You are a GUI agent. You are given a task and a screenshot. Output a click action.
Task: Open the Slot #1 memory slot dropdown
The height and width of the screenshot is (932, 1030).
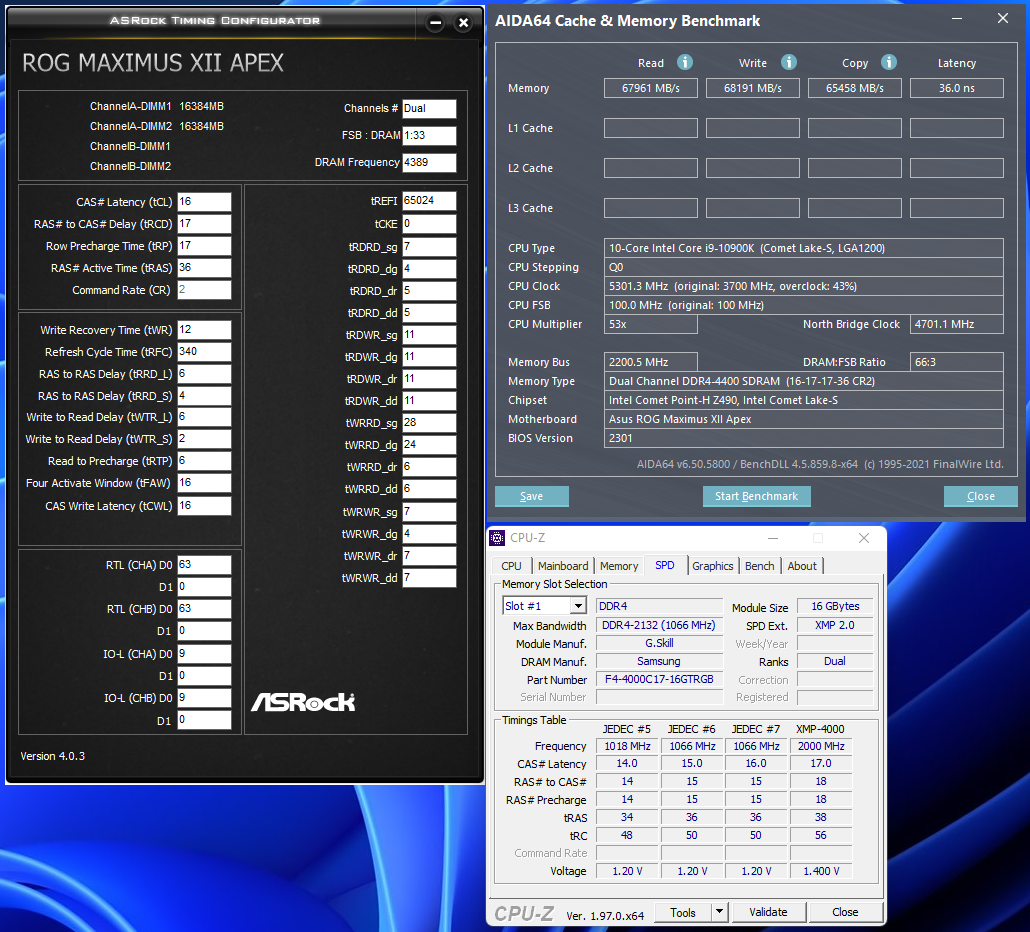pos(578,606)
